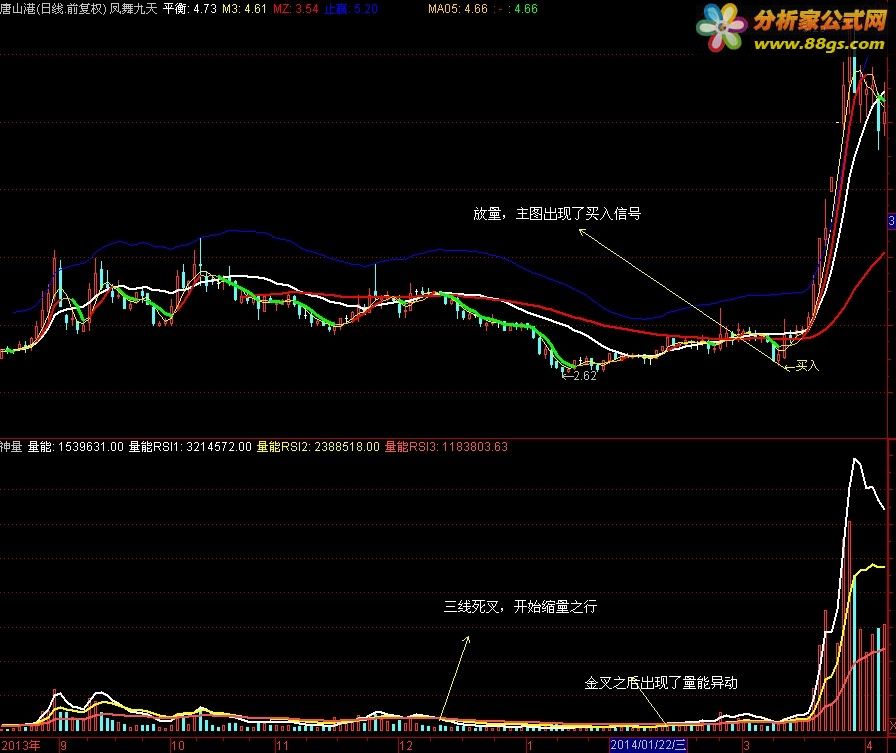Click the blue 止赢: 5.20 value
This screenshot has height=753, width=896.
point(351,9)
